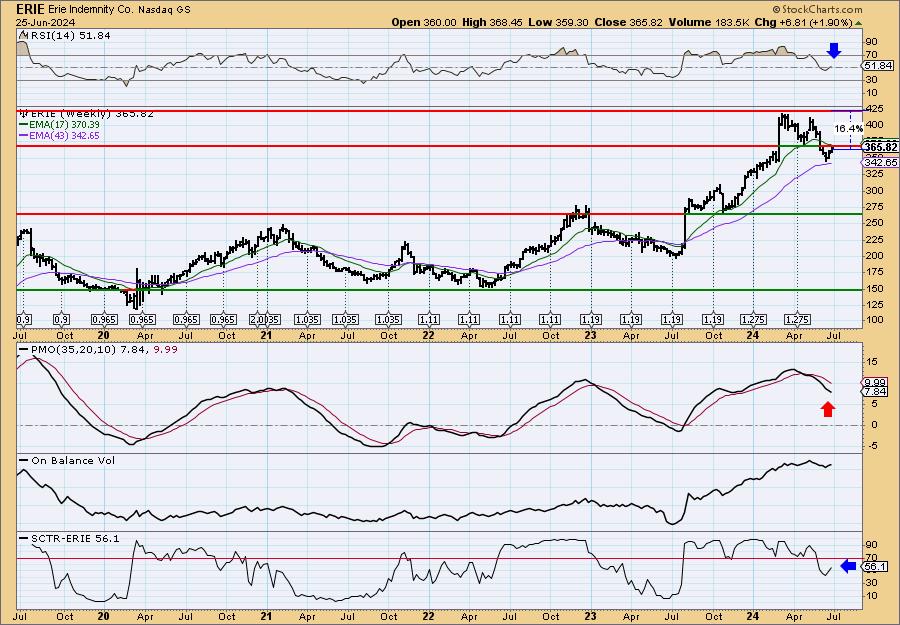Click the -5 label on the PMO axis
The height and width of the screenshot is (625, 900).
(871, 445)
